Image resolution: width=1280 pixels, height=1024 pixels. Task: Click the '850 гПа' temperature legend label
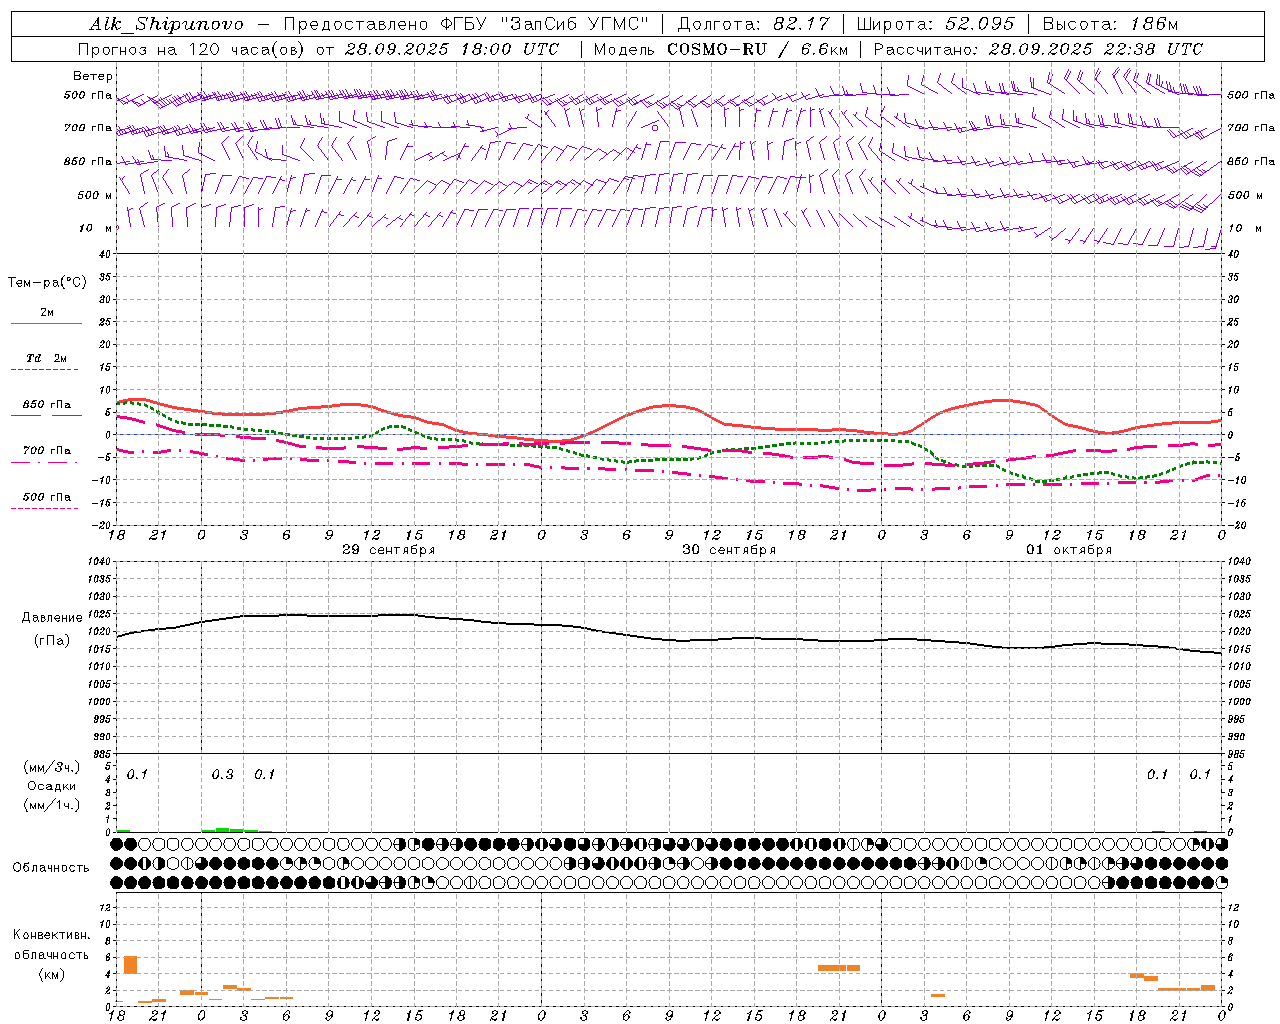(x=46, y=405)
